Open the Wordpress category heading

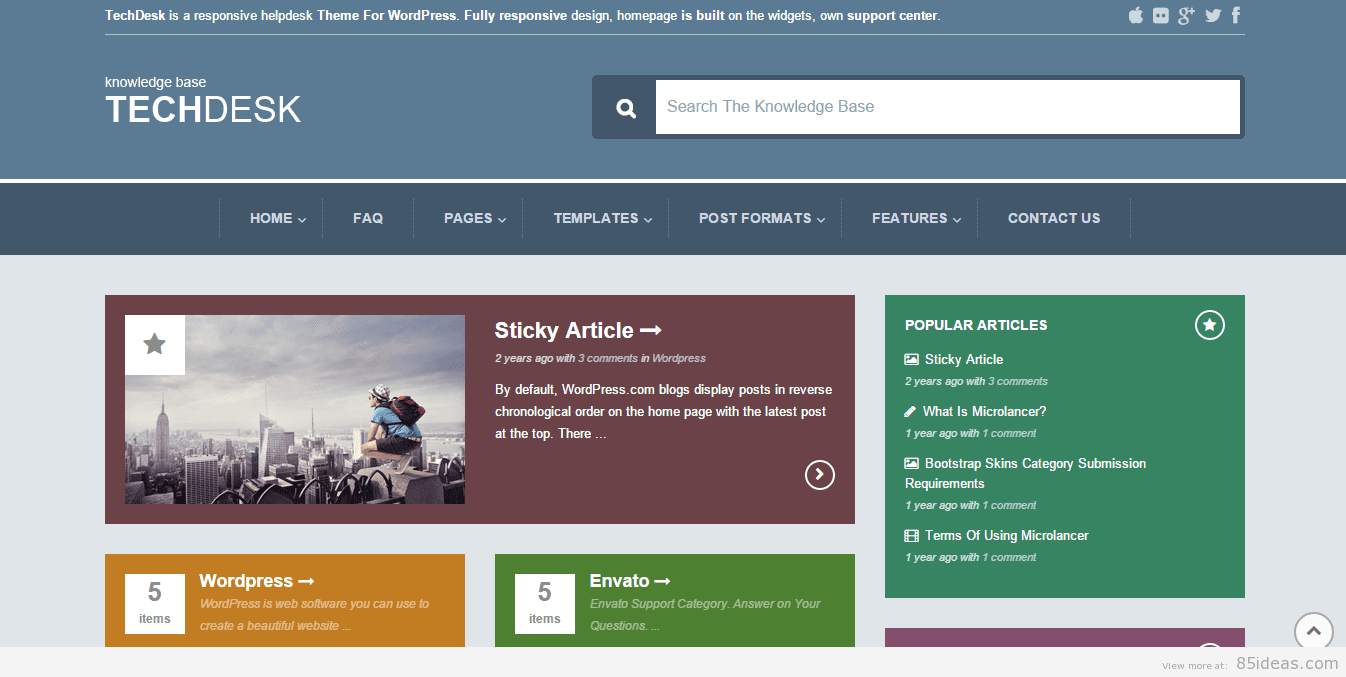click(257, 581)
